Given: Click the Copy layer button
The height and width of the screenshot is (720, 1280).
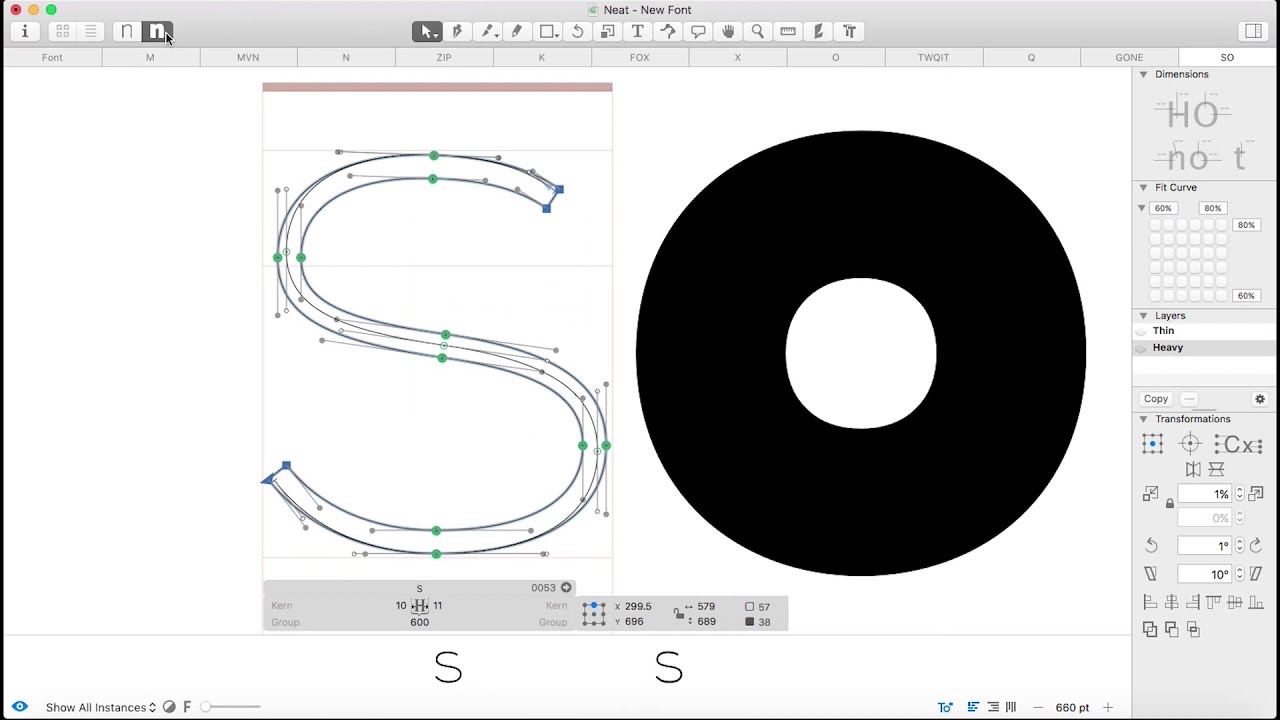Looking at the screenshot, I should pyautogui.click(x=1156, y=399).
